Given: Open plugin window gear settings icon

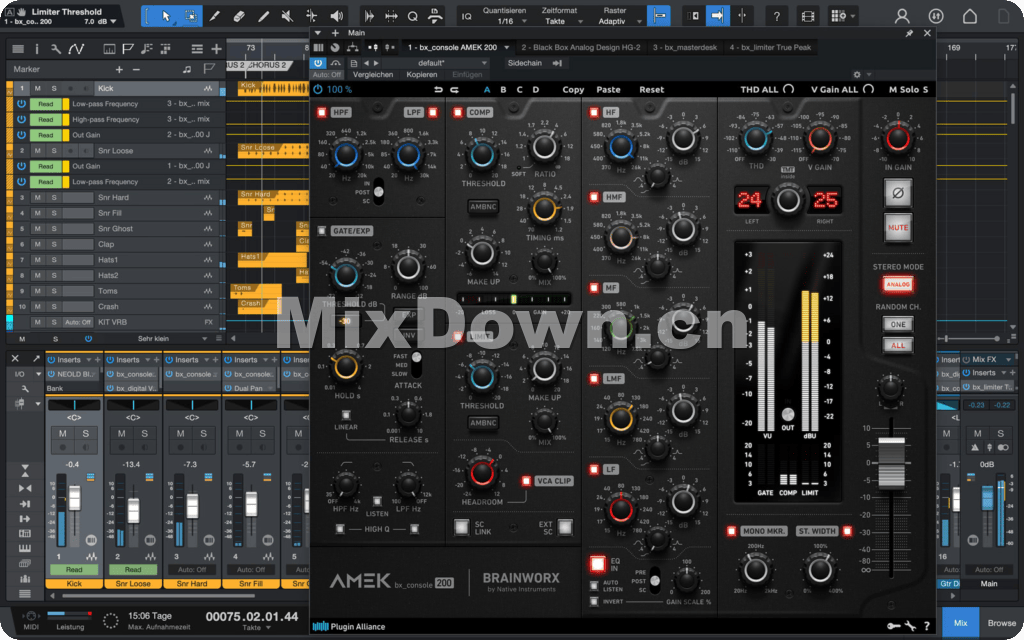Looking at the screenshot, I should point(857,74).
